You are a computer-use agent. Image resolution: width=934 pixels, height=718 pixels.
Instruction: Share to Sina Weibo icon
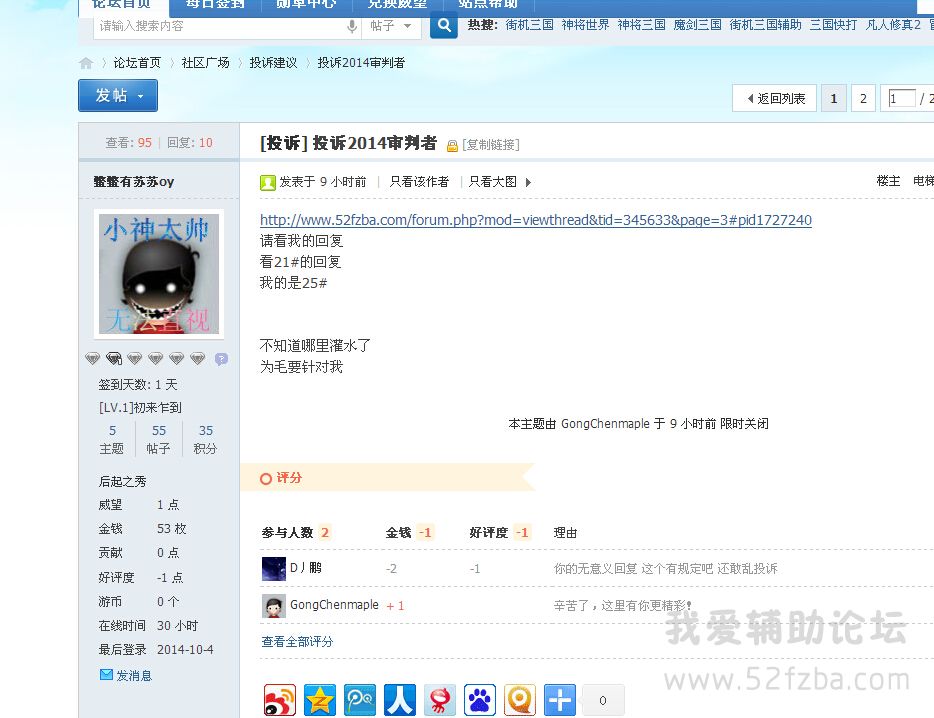[280, 700]
